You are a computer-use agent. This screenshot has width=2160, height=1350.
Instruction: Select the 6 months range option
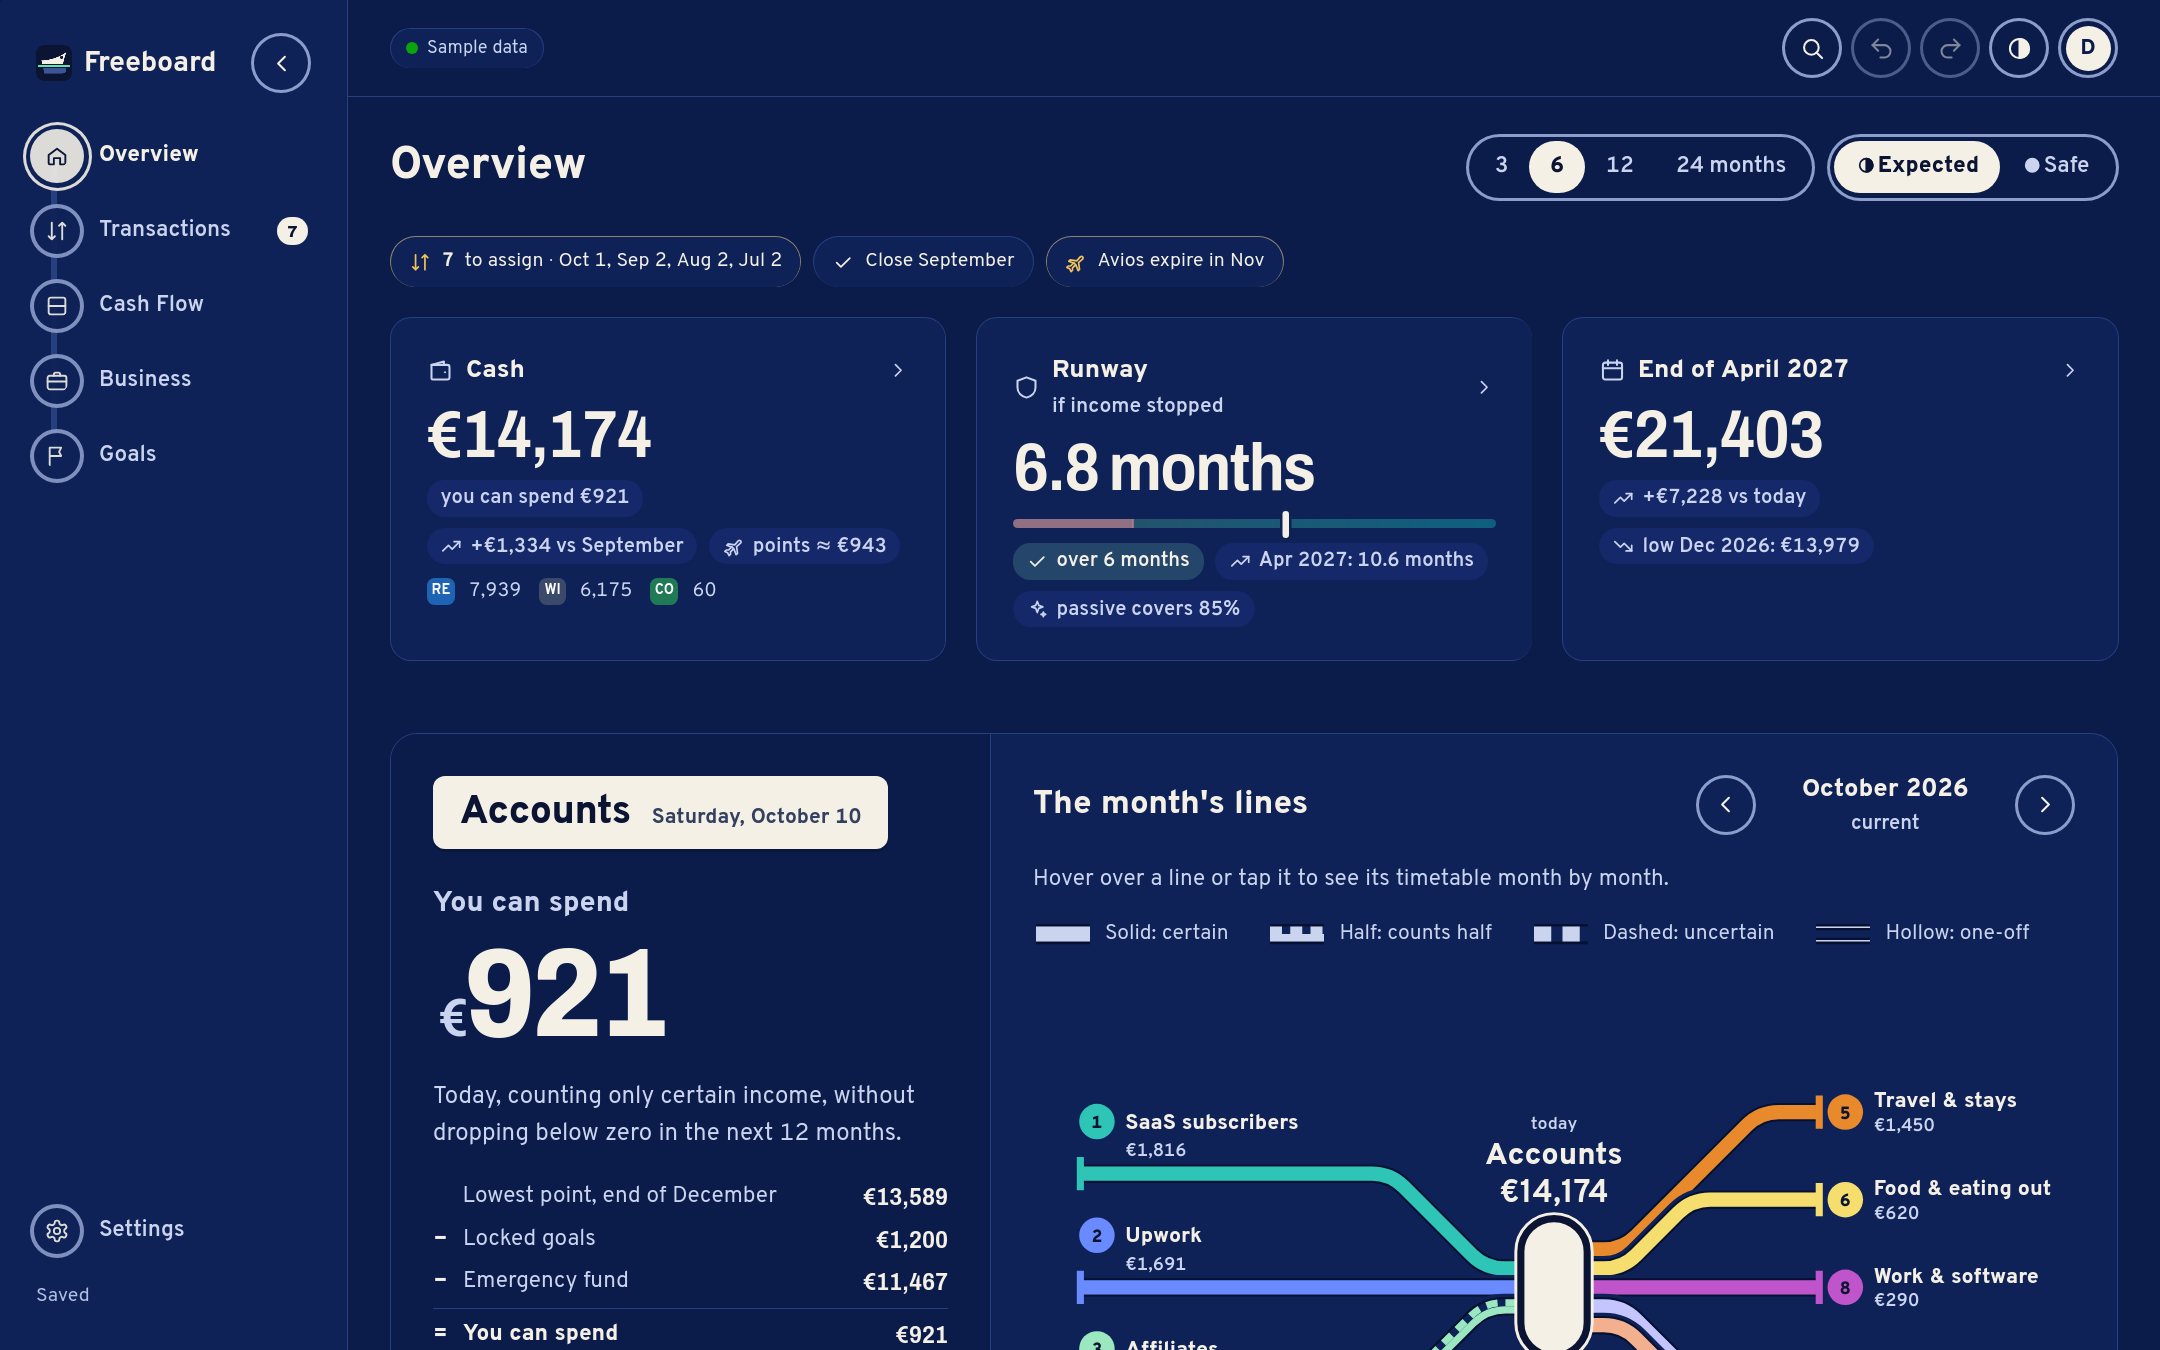[1557, 166]
